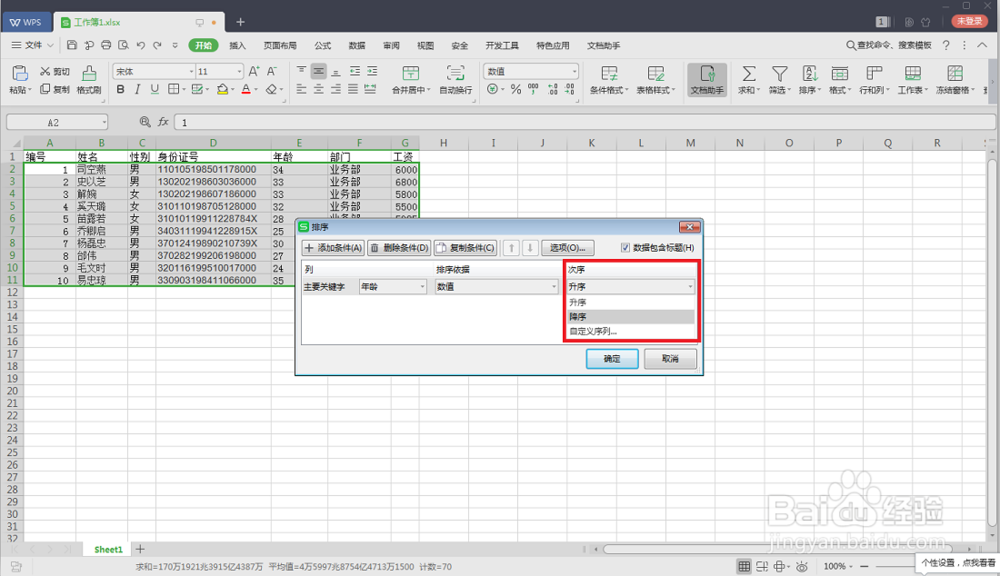Toggle Underline formatting

click(x=154, y=89)
